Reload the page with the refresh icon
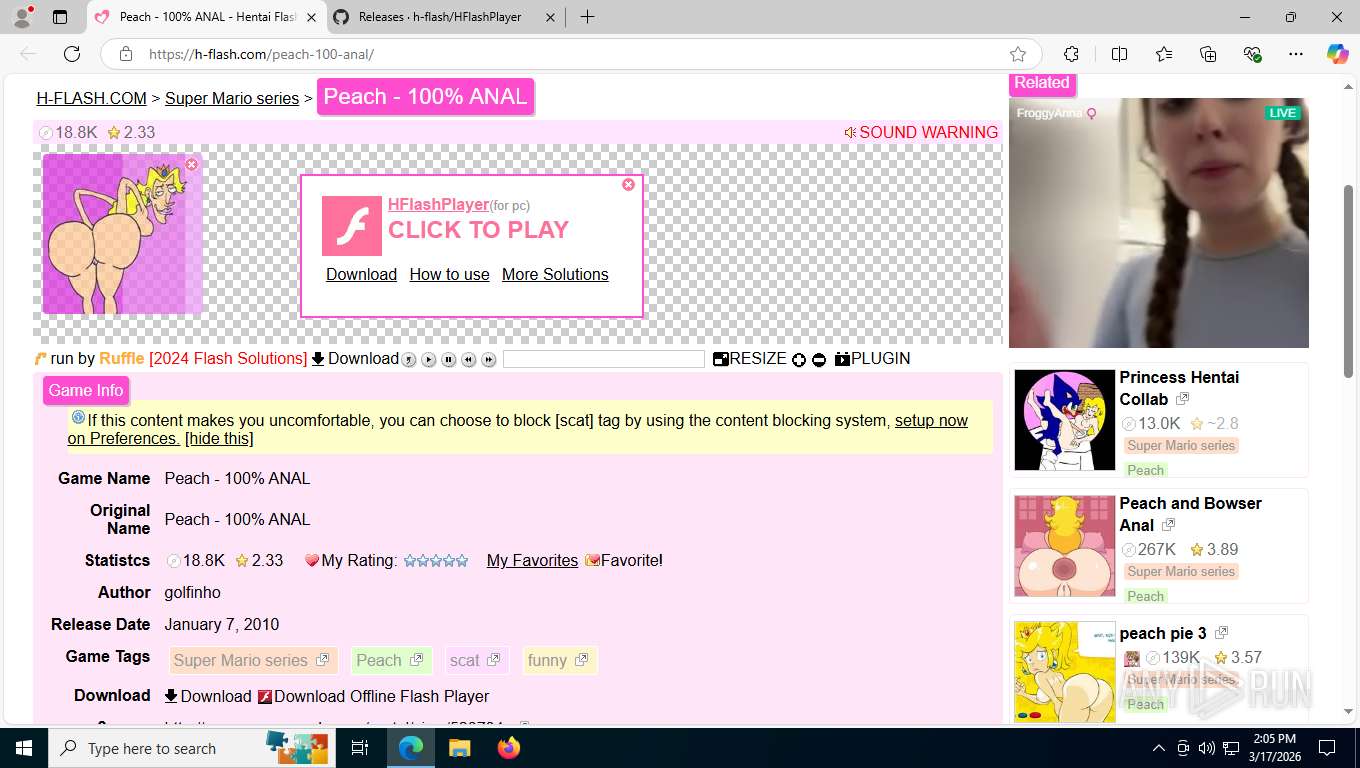This screenshot has width=1360, height=768. (72, 54)
